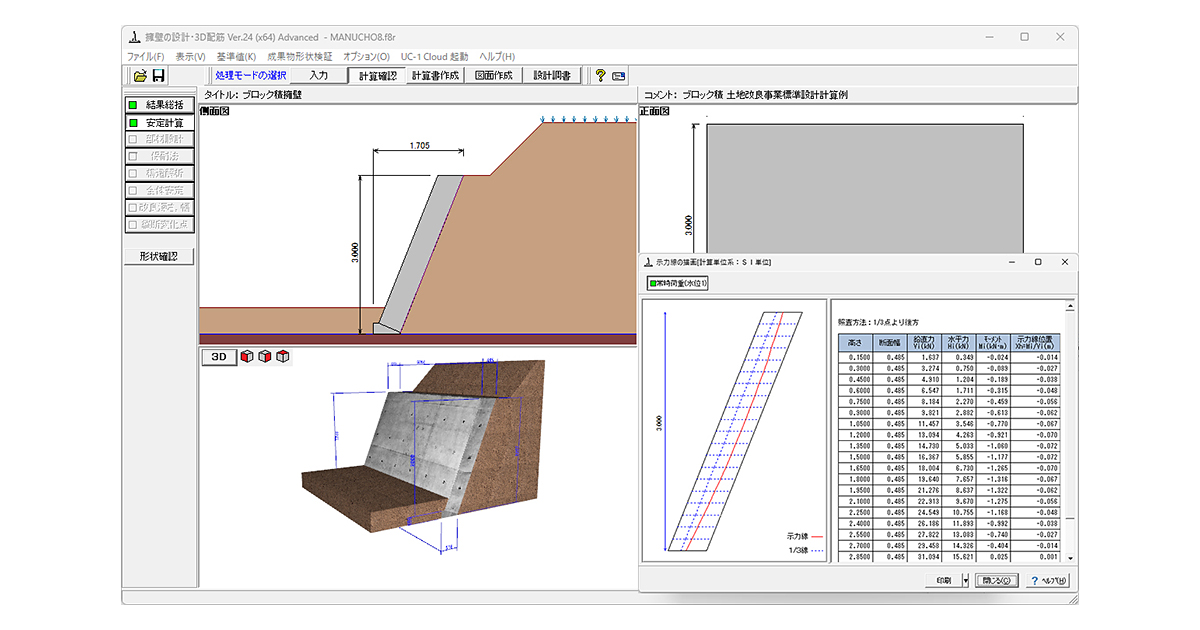
Task: Click the 形状確認 button
Action: click(x=158, y=256)
